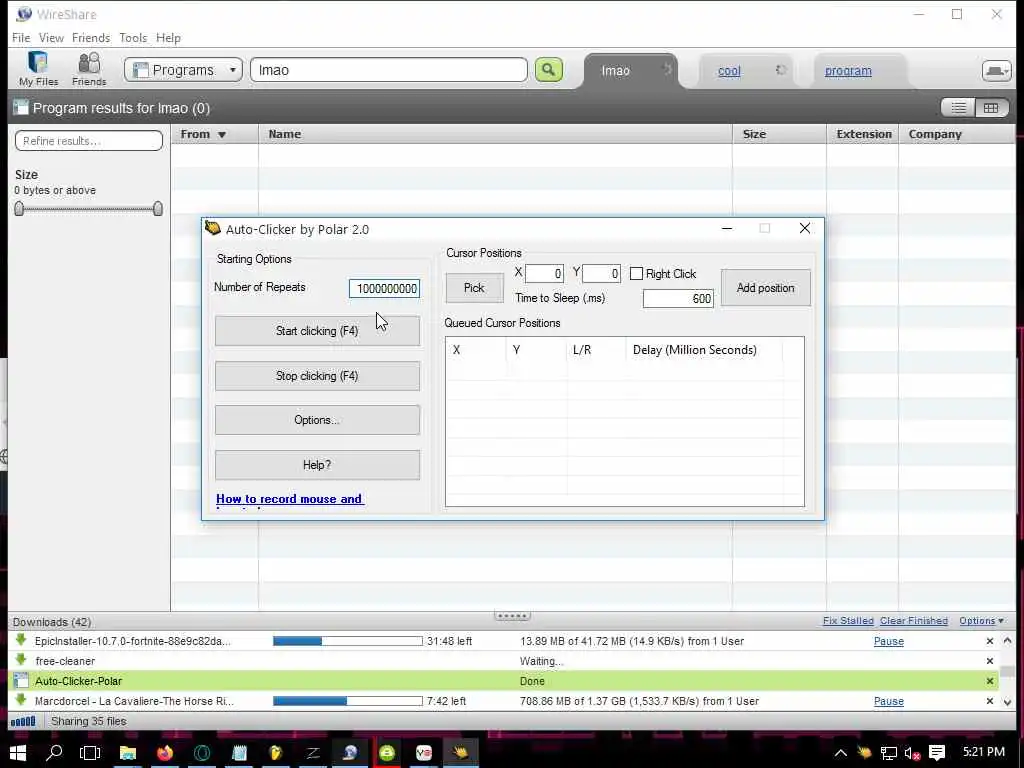The height and width of the screenshot is (768, 1024).
Task: Switch to grid view of results
Action: pos(991,108)
